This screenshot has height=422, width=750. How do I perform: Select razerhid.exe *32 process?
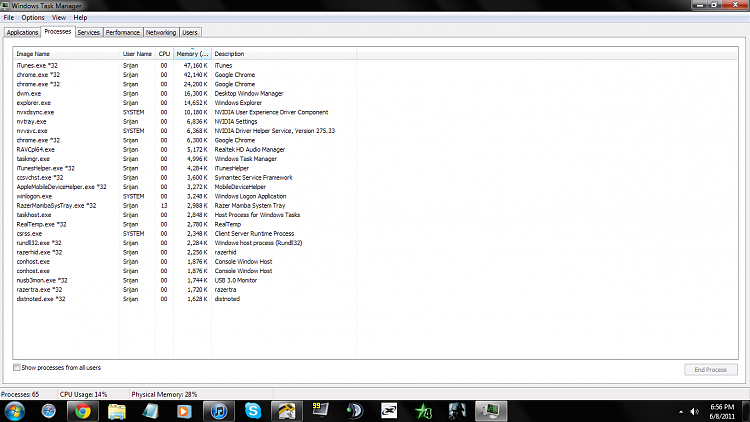(185, 252)
